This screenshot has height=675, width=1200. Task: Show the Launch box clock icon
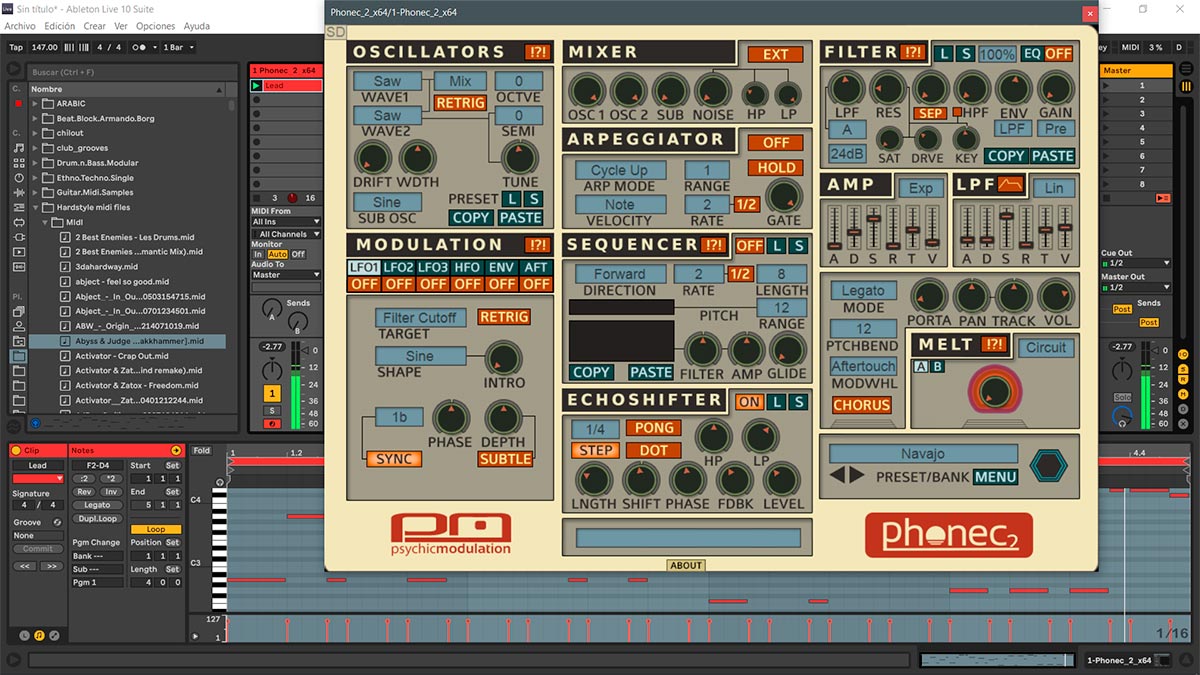pos(24,635)
